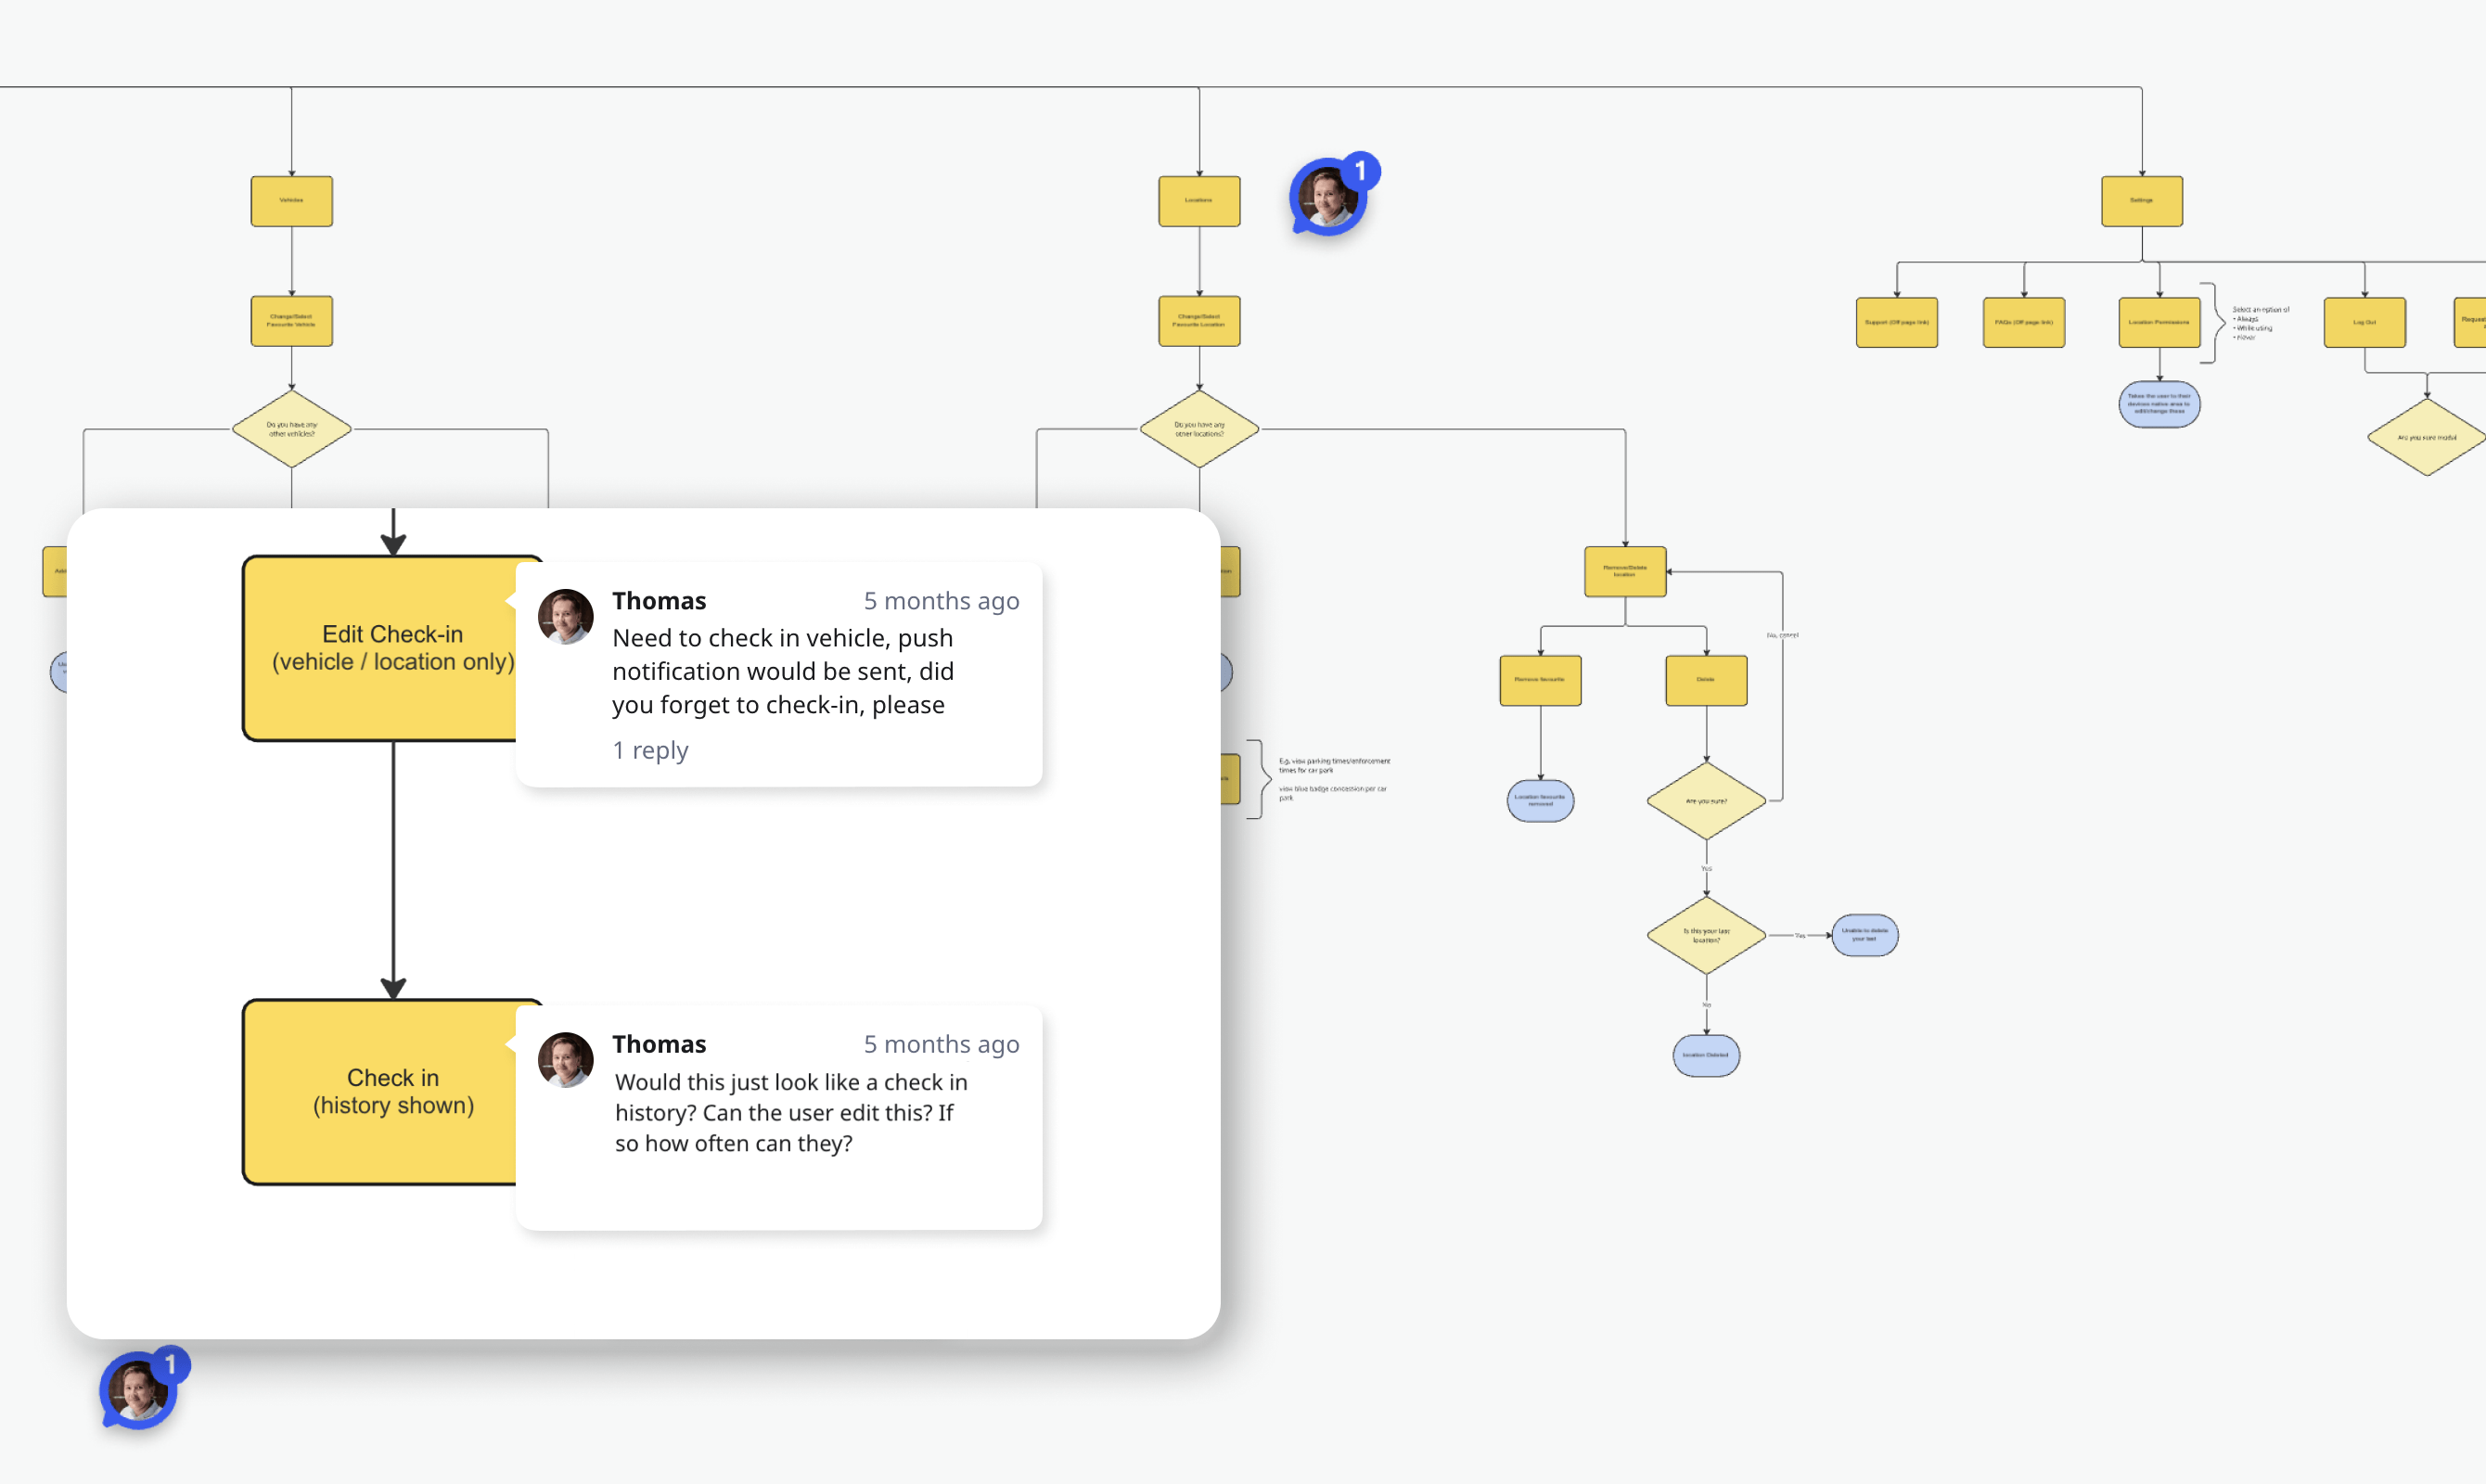This screenshot has height=1484, width=2486.
Task: Select the FAQs (Off page link) node
Action: click(2024, 322)
